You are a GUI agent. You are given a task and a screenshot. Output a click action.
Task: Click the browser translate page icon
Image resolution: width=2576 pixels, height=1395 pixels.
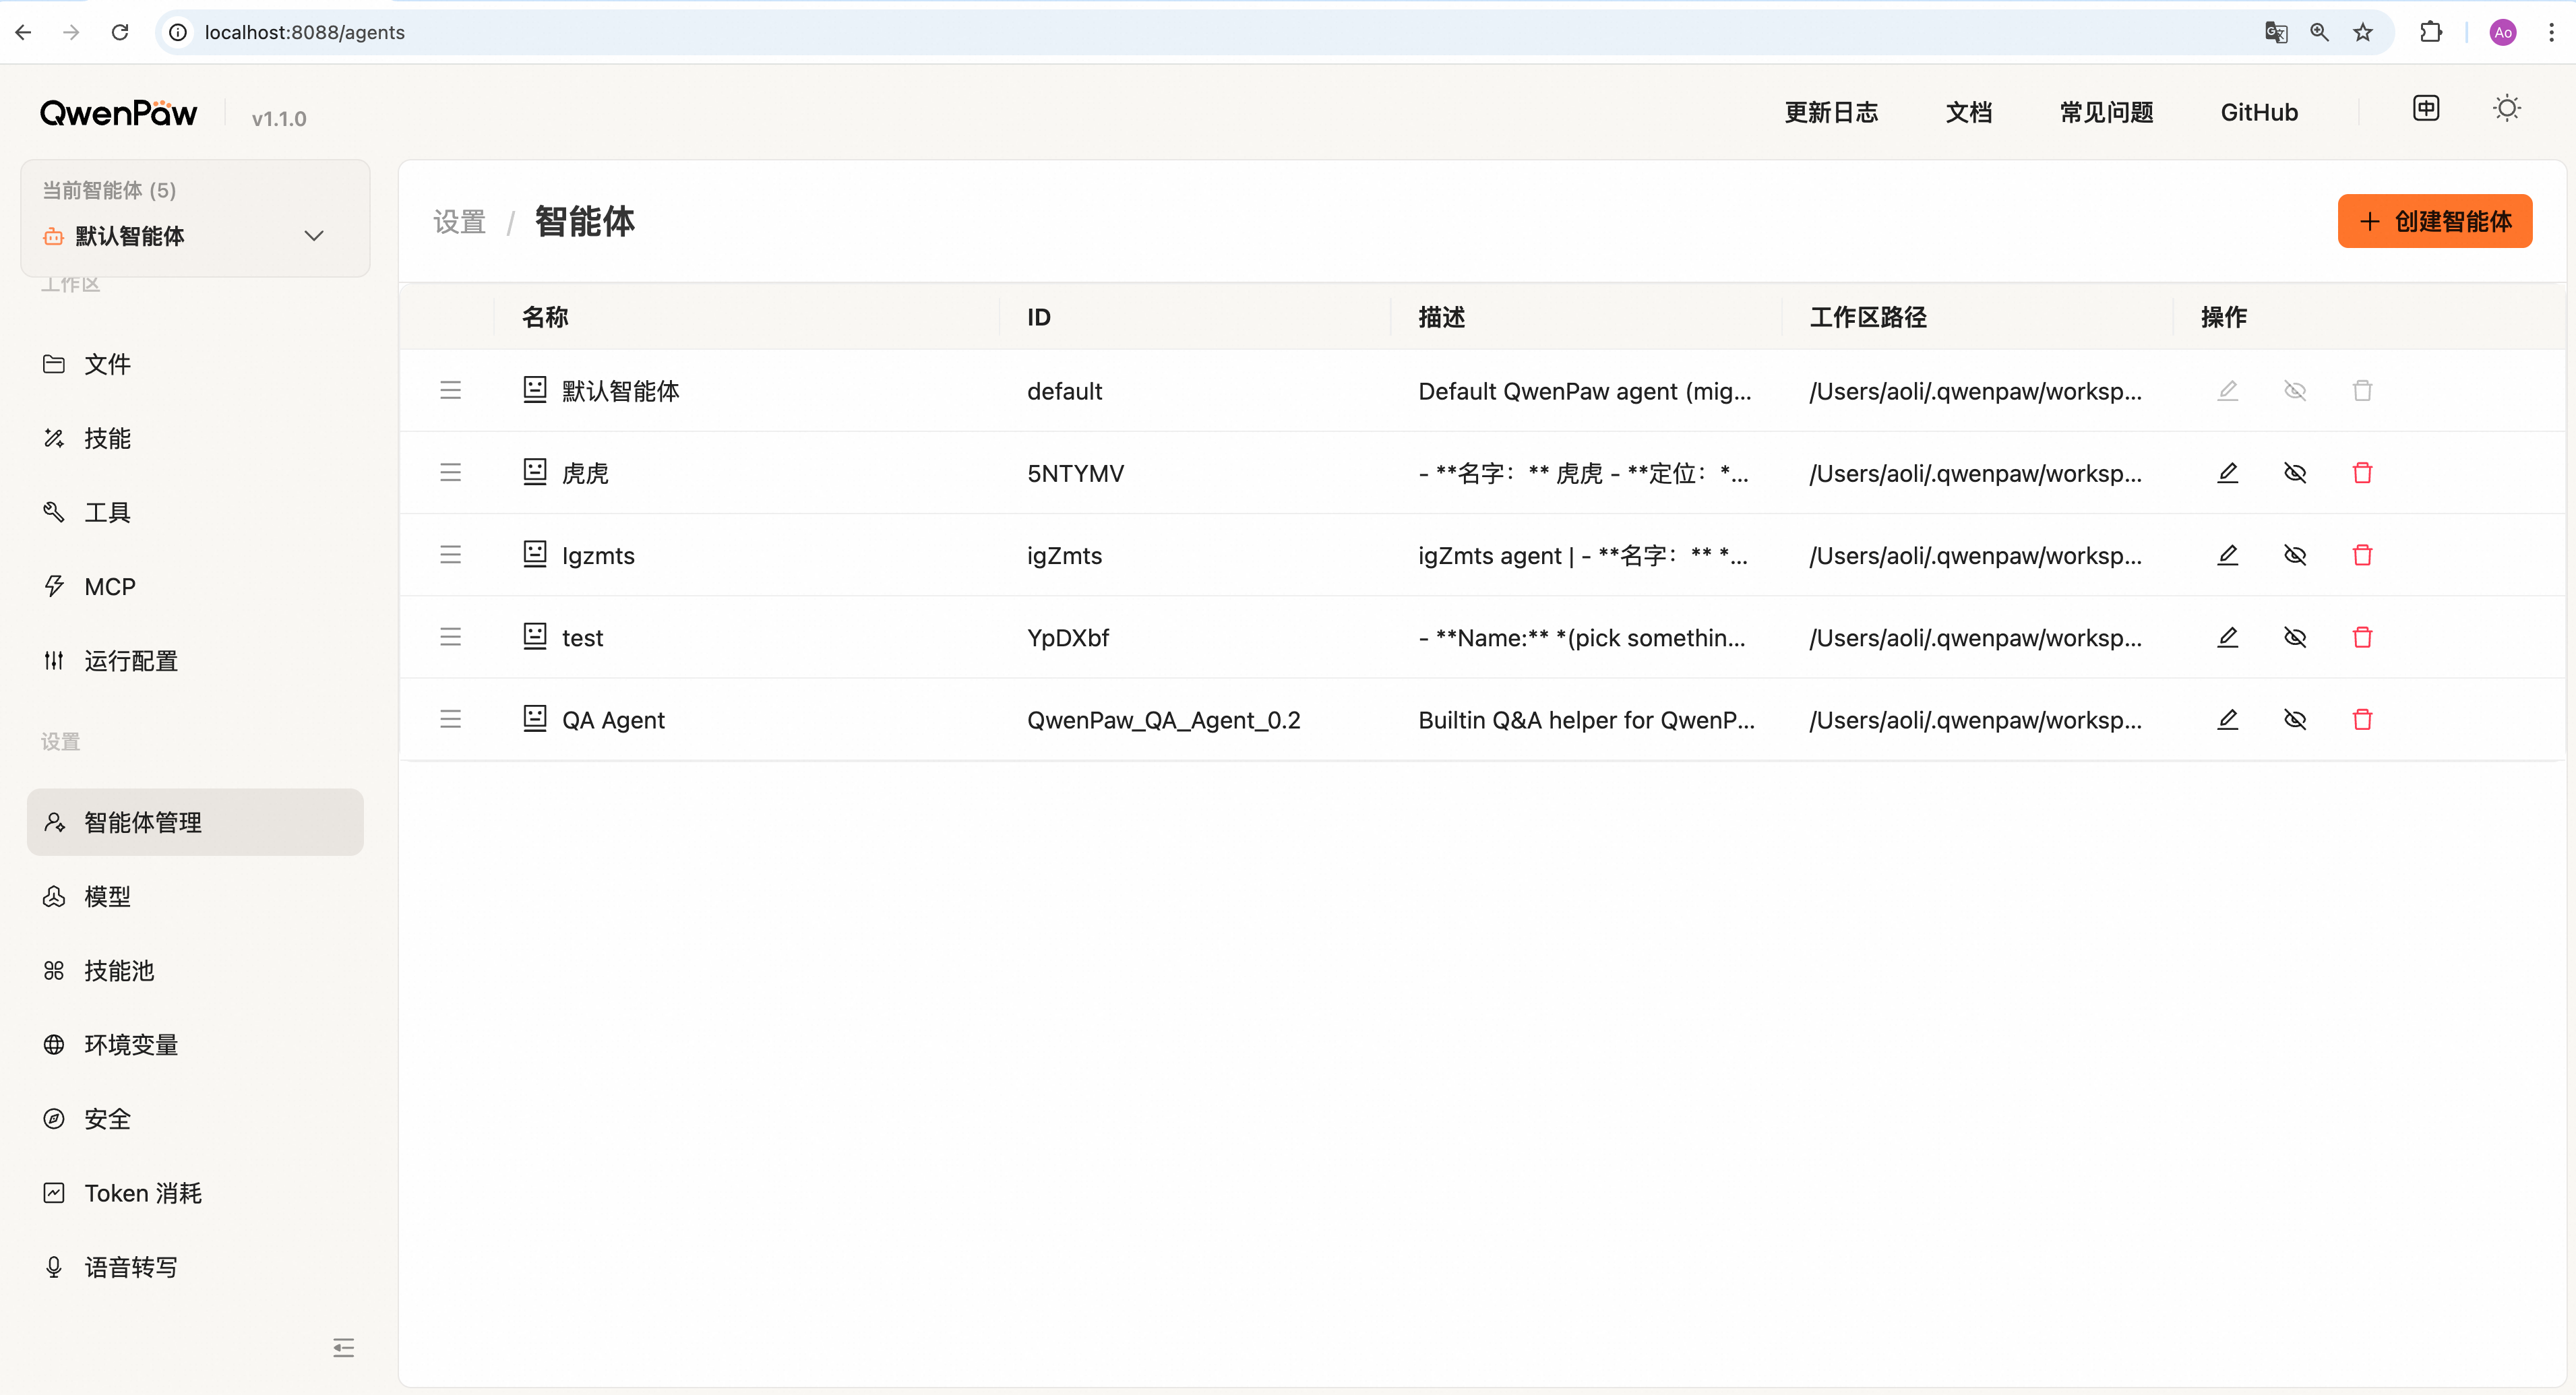pyautogui.click(x=2275, y=32)
